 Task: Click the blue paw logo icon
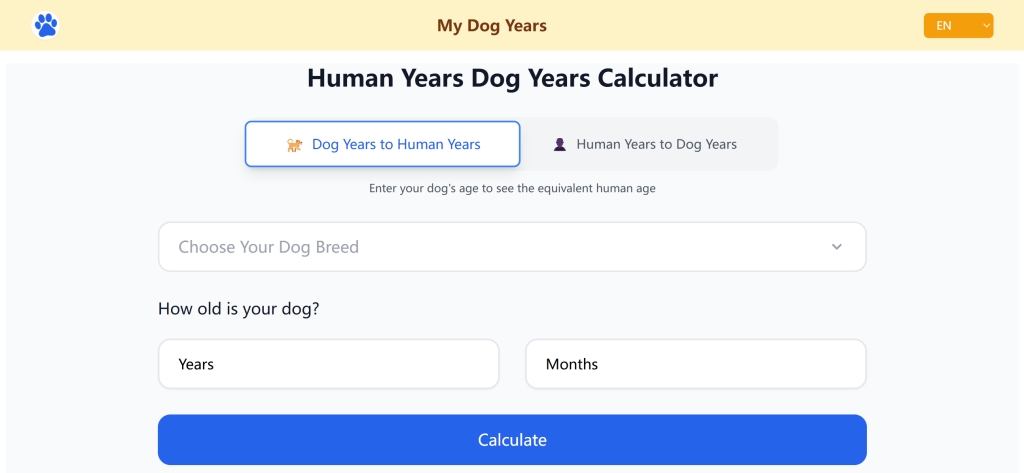46,25
